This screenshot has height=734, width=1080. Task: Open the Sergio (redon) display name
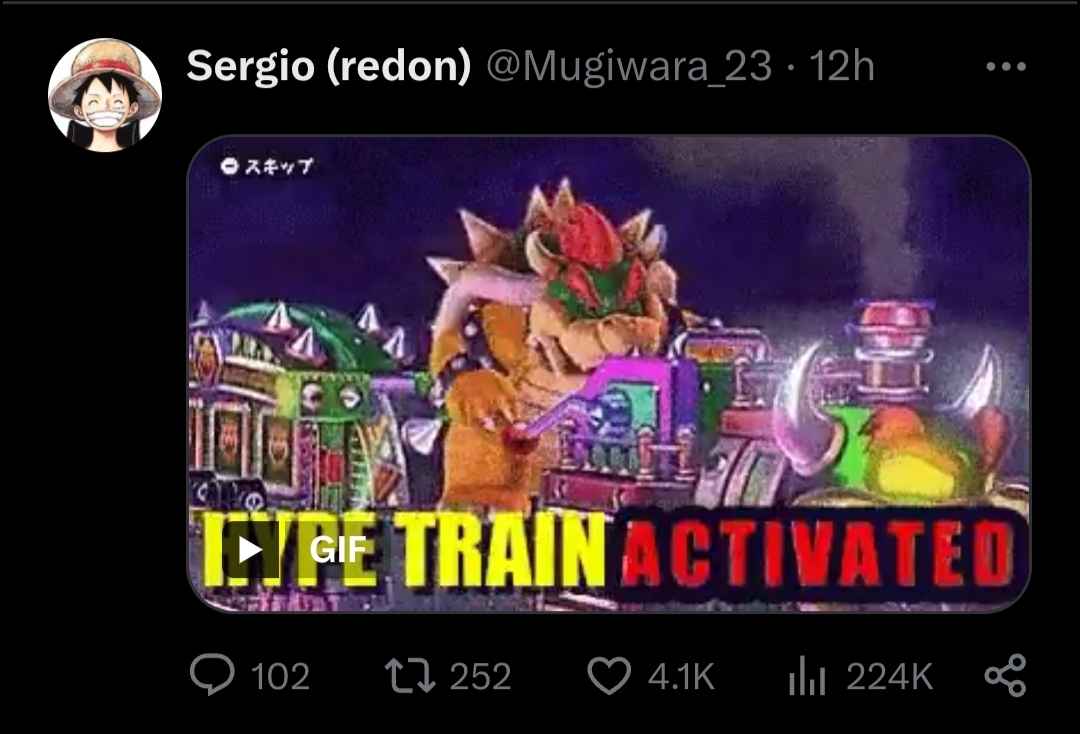pos(329,66)
